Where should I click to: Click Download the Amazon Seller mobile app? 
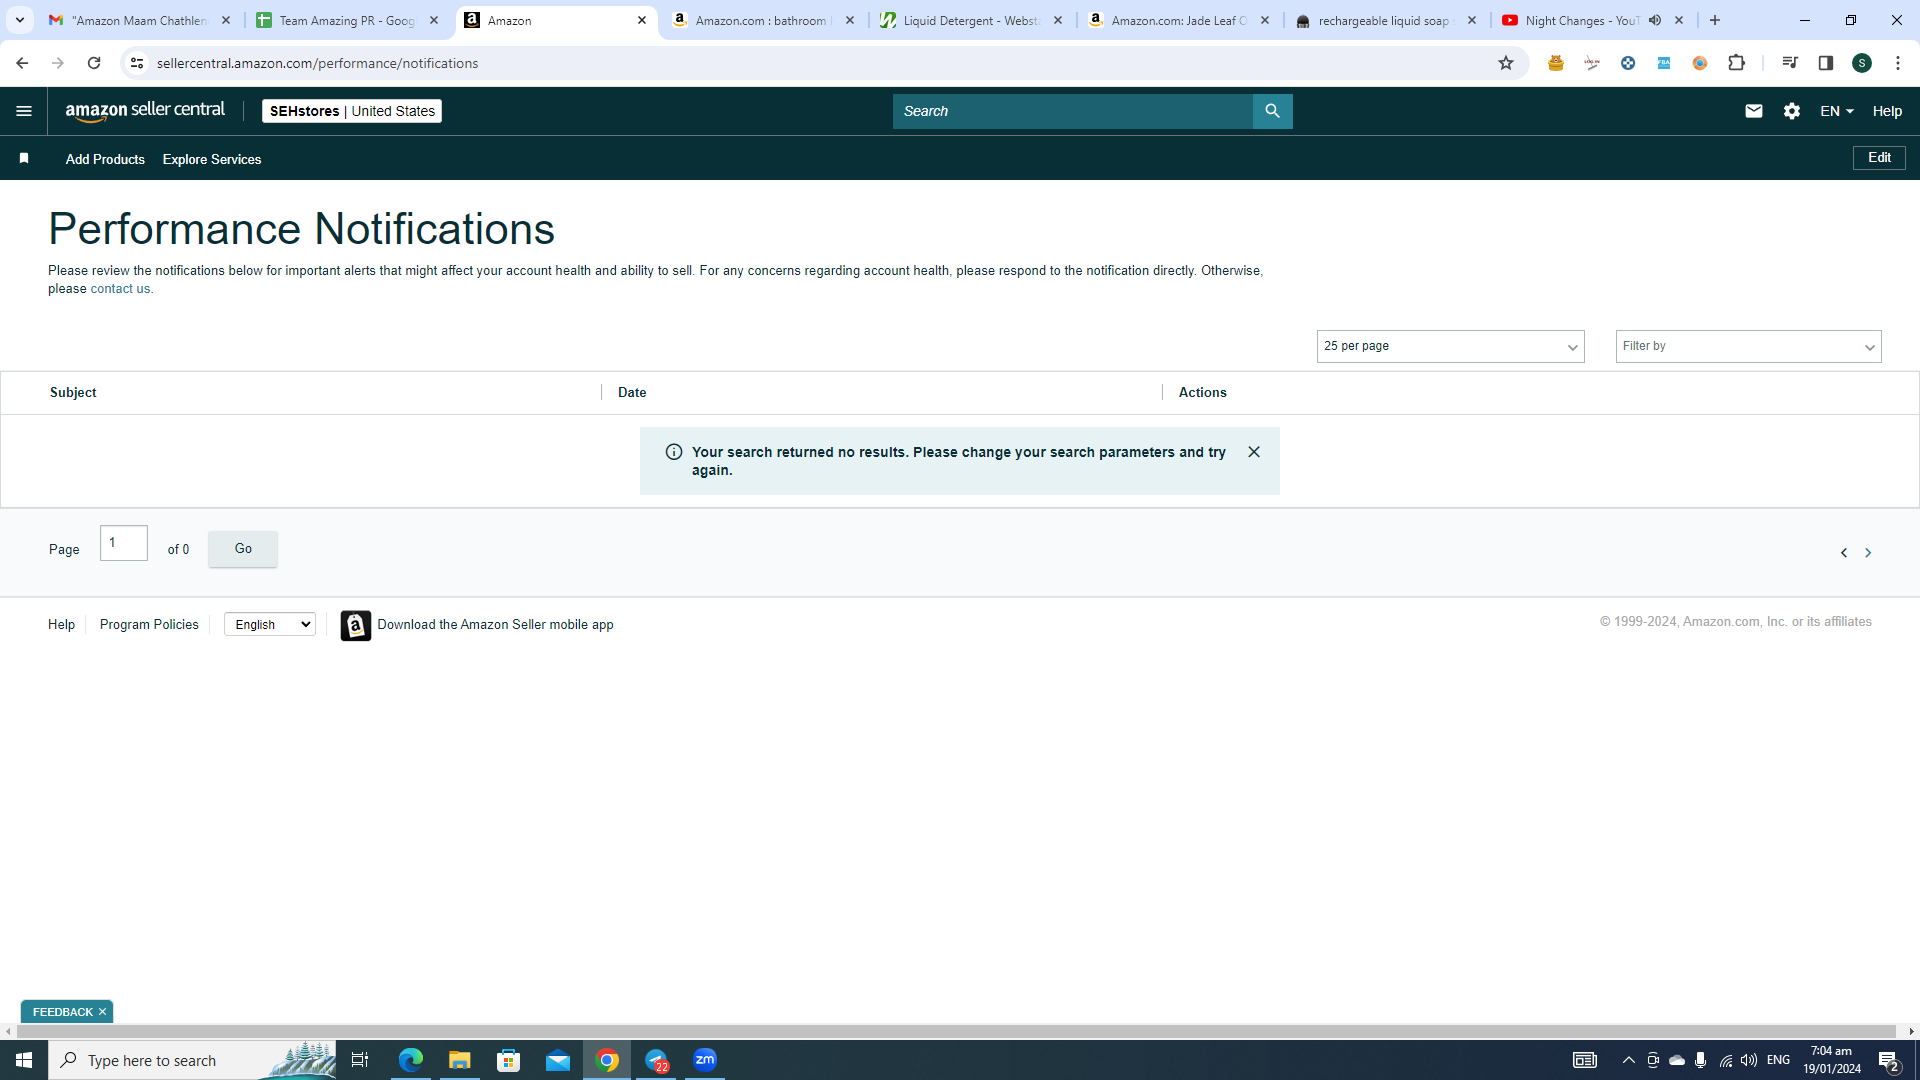point(495,624)
